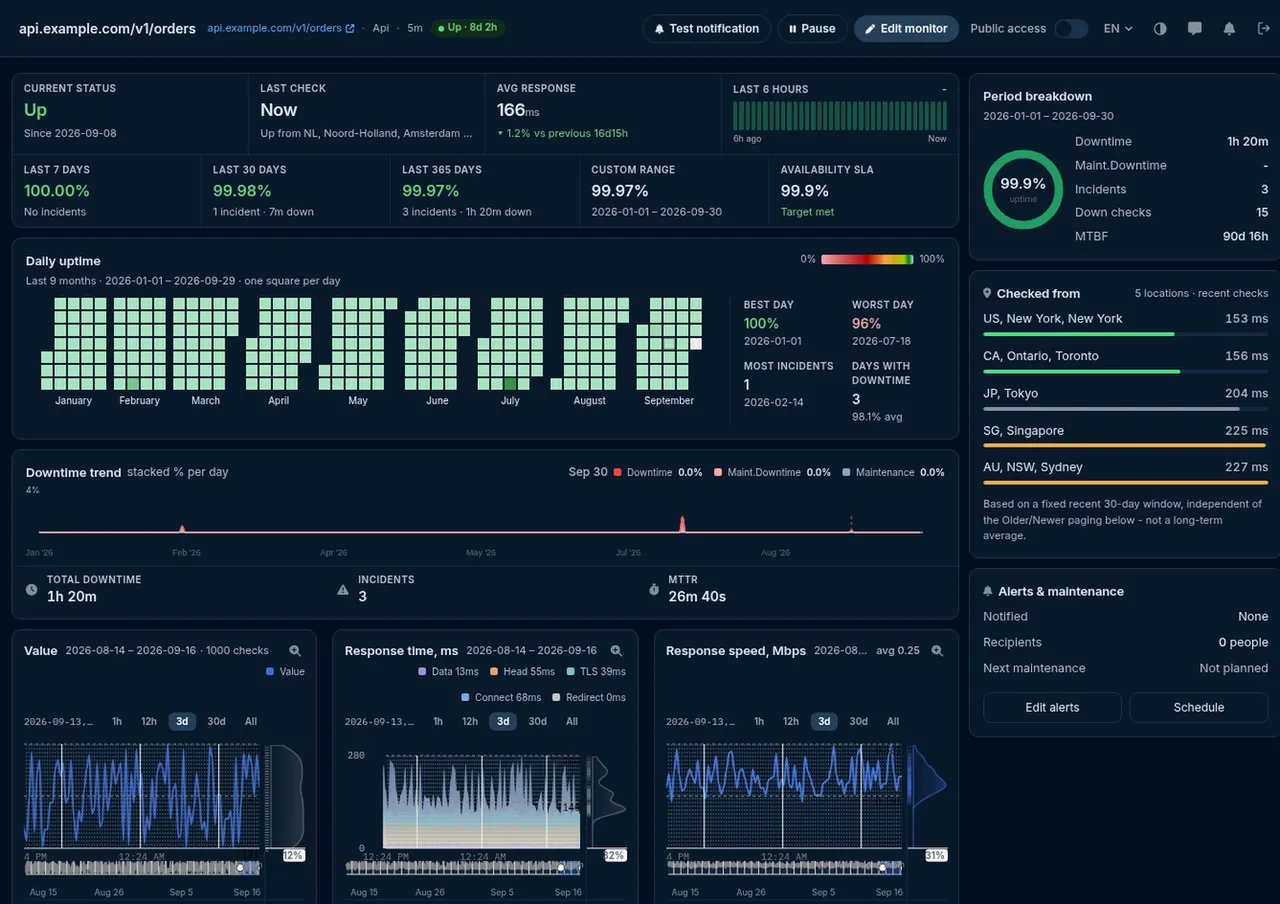Click the Custom range 99.97% card
Viewport: 1280px width, 904px height.
674,190
